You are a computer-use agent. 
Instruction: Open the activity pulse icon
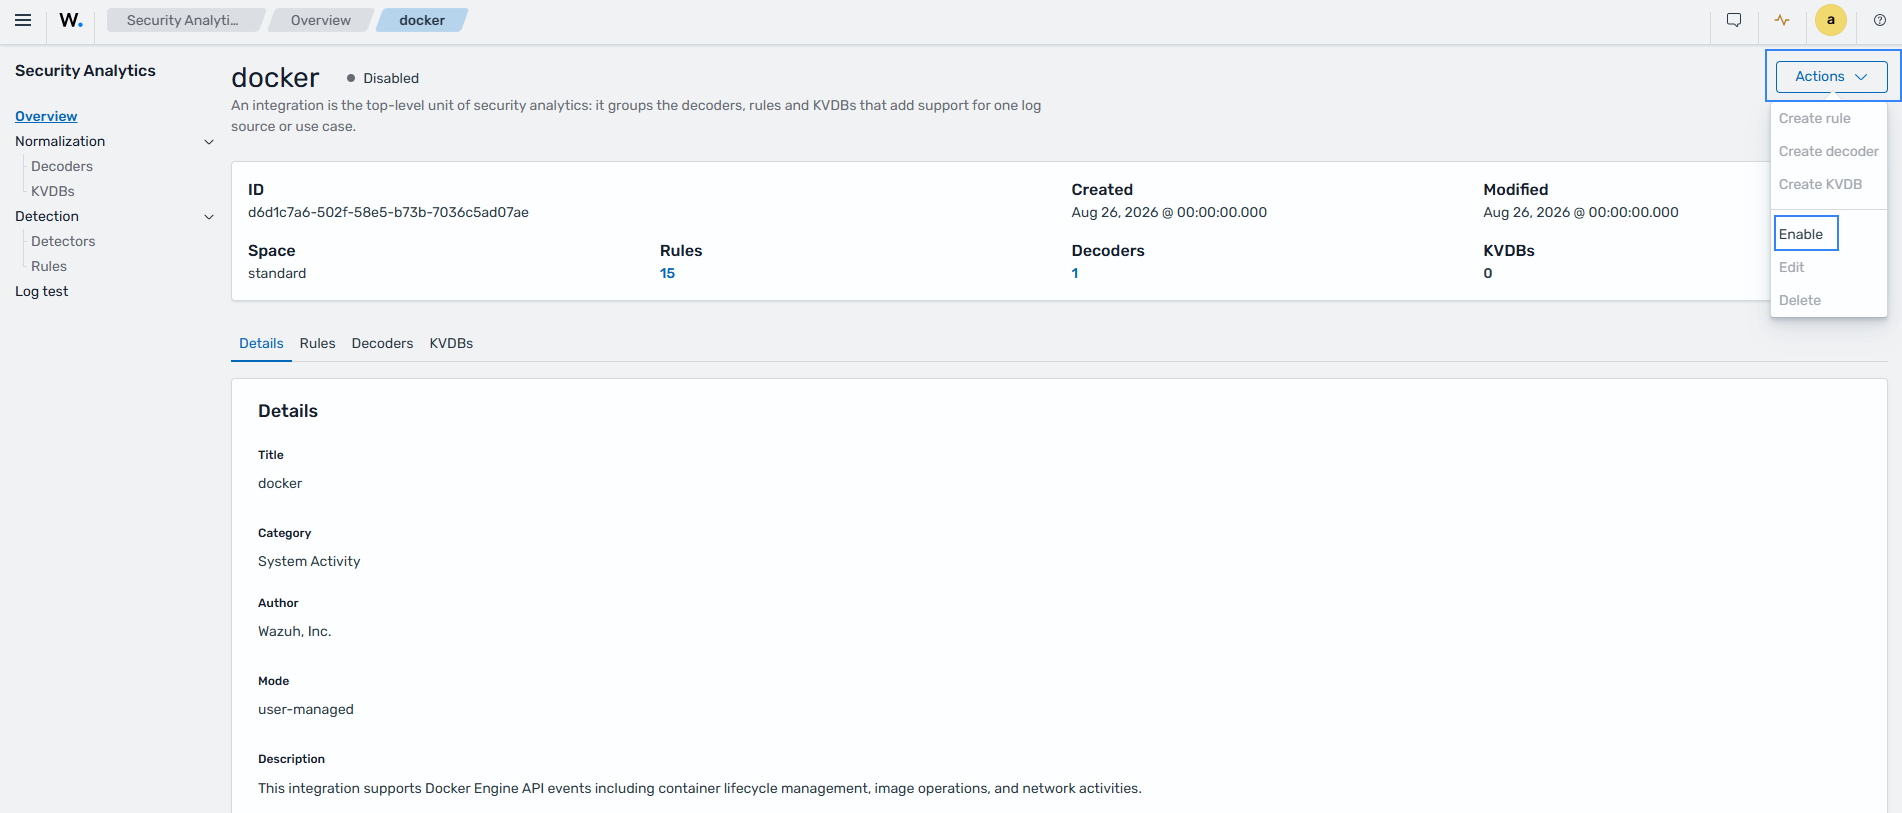coord(1782,20)
